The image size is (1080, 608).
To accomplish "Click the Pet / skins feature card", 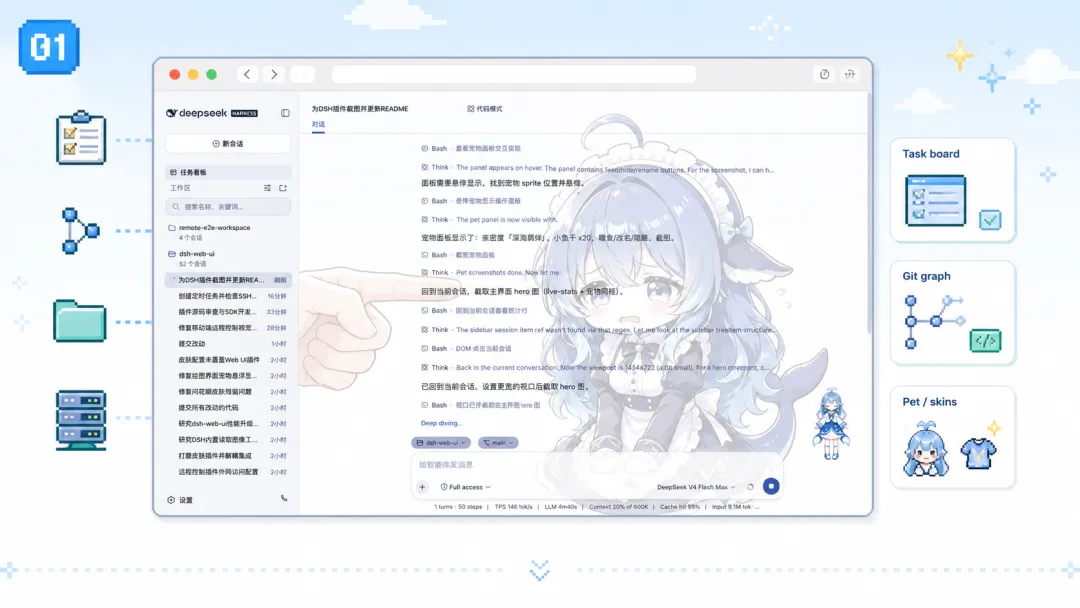I will coord(953,438).
